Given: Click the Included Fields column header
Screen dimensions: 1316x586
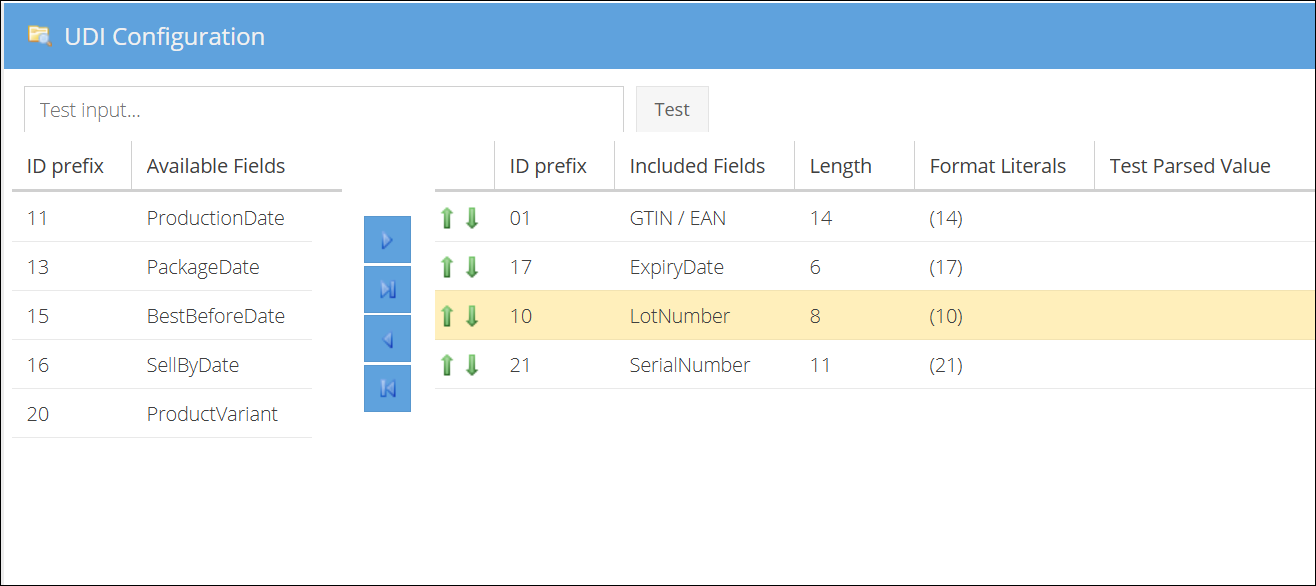Looking at the screenshot, I should tap(697, 166).
